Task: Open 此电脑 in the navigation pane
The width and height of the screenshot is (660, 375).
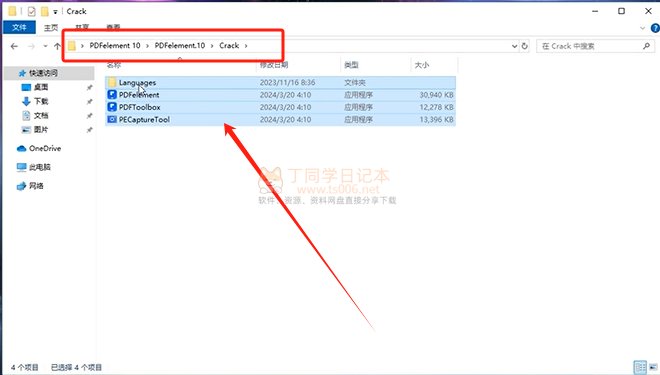Action: [40, 167]
